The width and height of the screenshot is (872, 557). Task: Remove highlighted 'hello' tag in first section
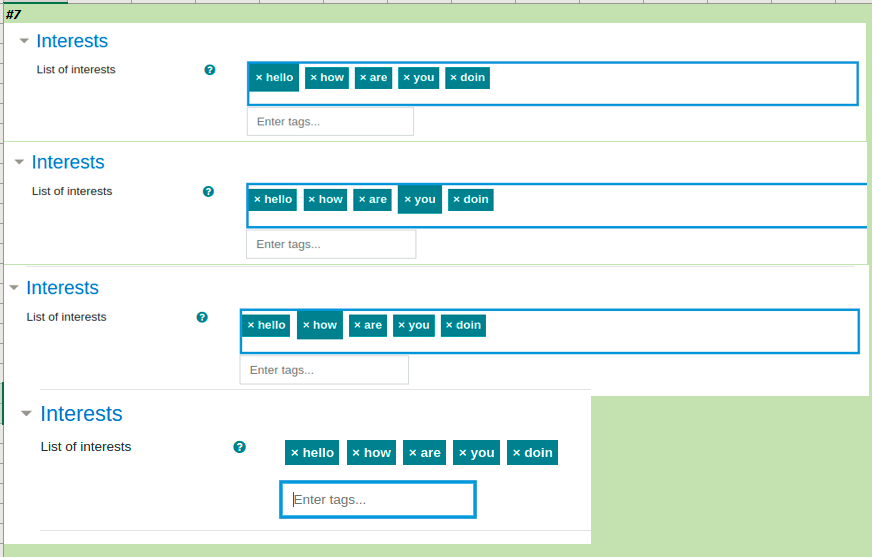pos(274,77)
